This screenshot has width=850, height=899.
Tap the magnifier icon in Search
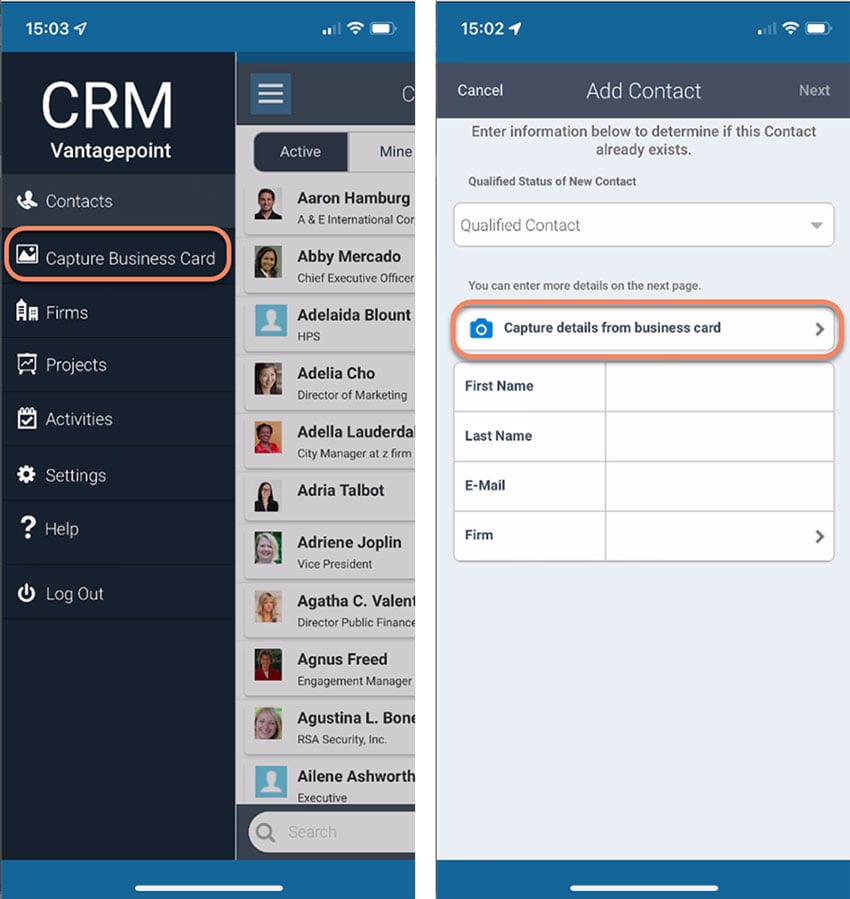click(265, 832)
